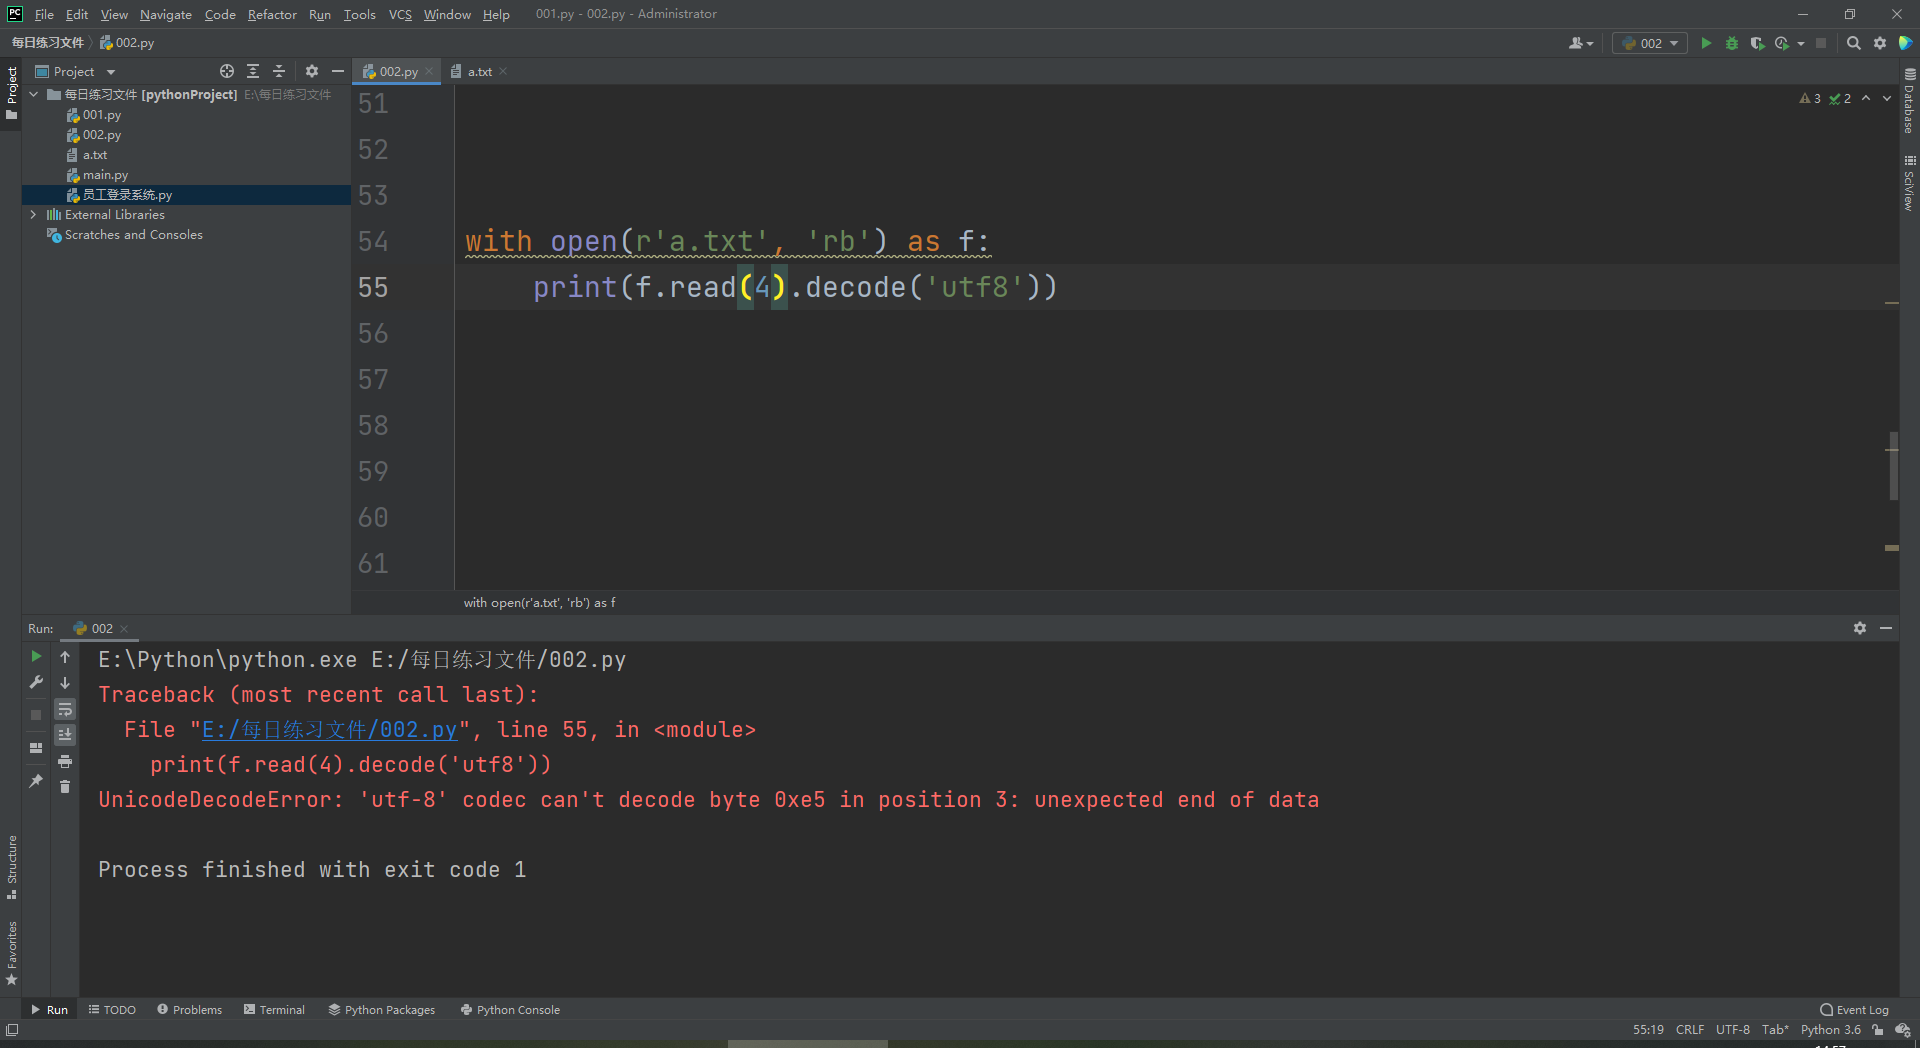
Task: Toggle the Database tool window side tab
Action: (1909, 101)
